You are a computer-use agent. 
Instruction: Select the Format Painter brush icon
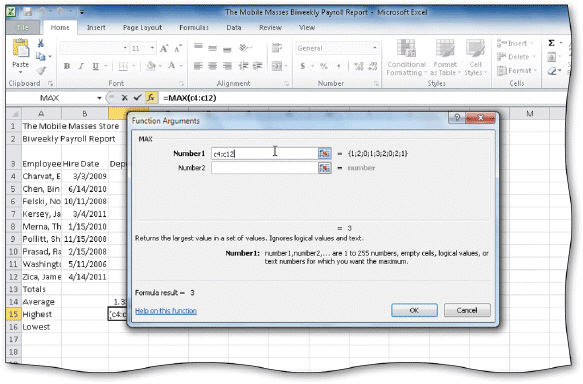(41, 70)
